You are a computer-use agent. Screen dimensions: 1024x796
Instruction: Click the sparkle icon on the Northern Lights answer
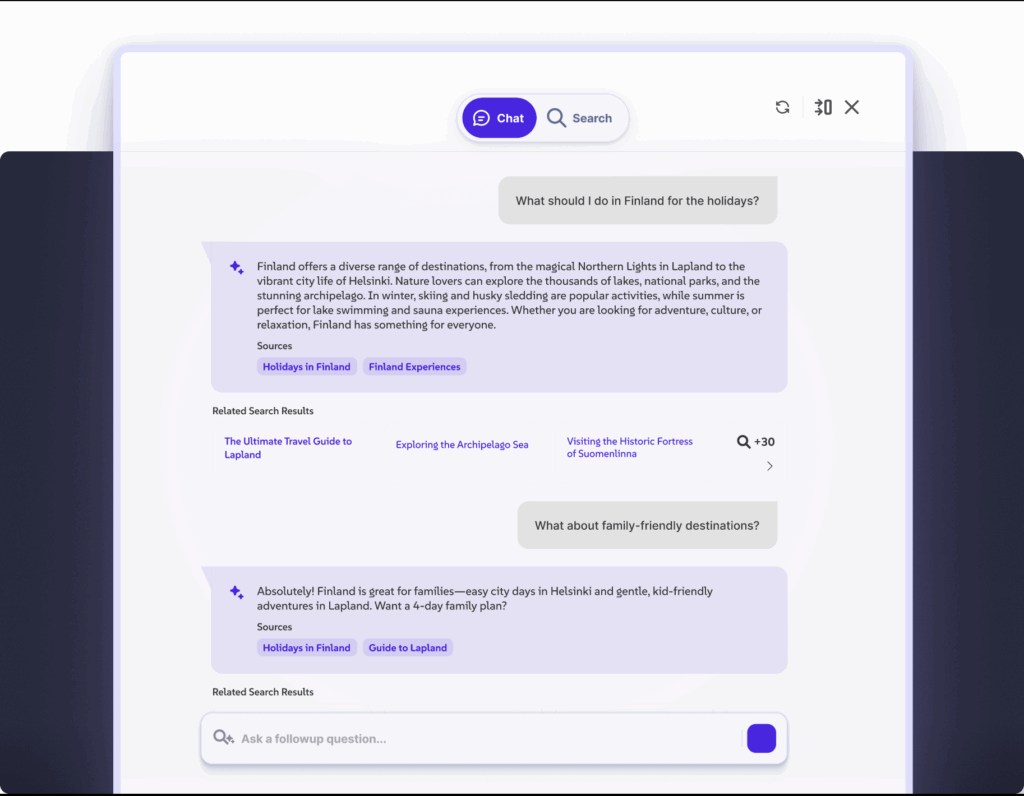pyautogui.click(x=236, y=268)
